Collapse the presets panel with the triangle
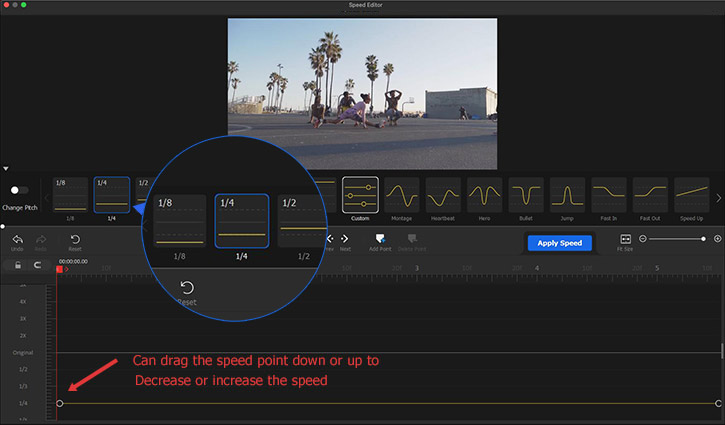This screenshot has width=725, height=425. [x=6, y=169]
